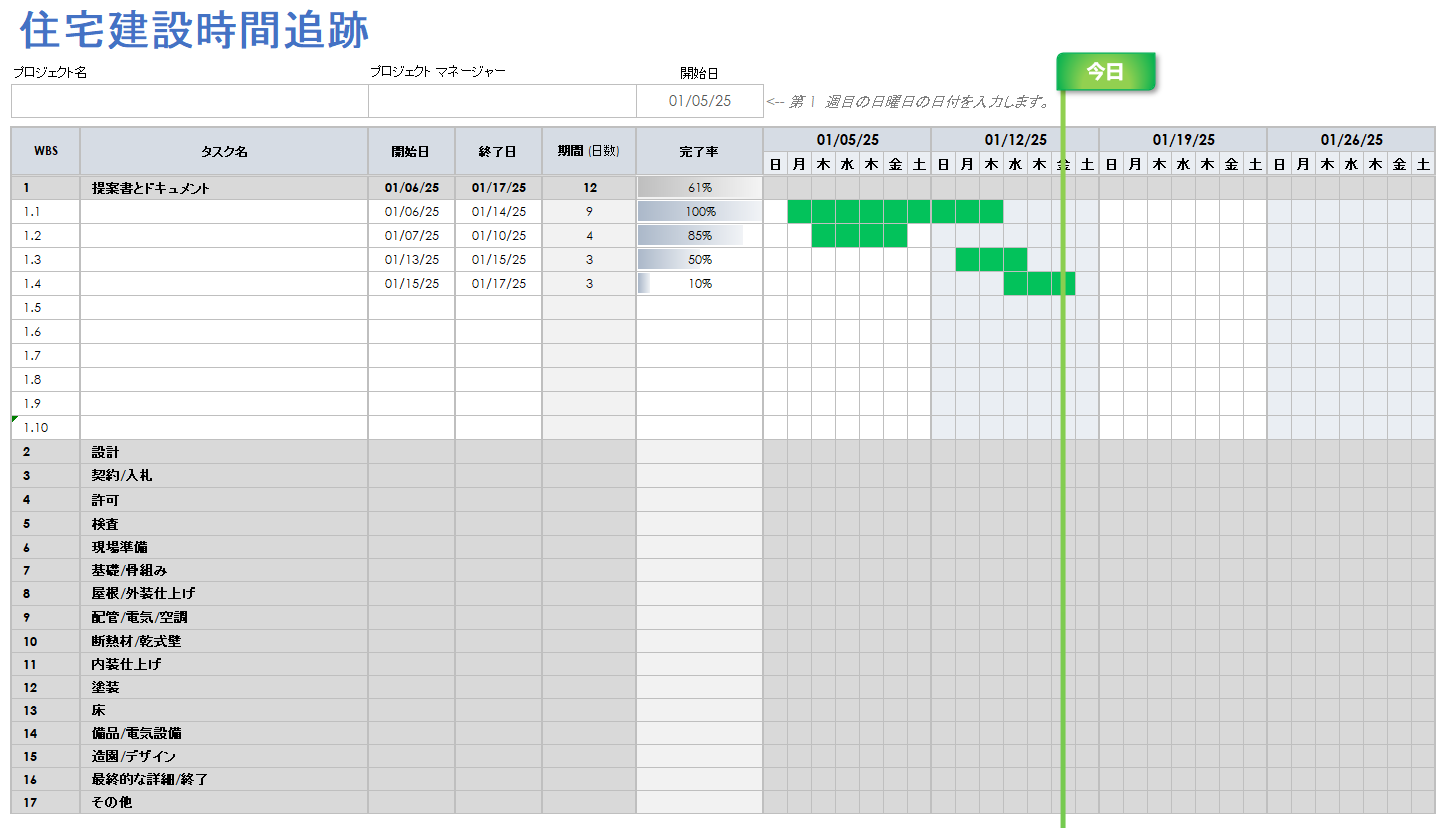Click the 10% progress bar in row 1.4
Image resolution: width=1436 pixels, height=828 pixels.
pos(700,284)
